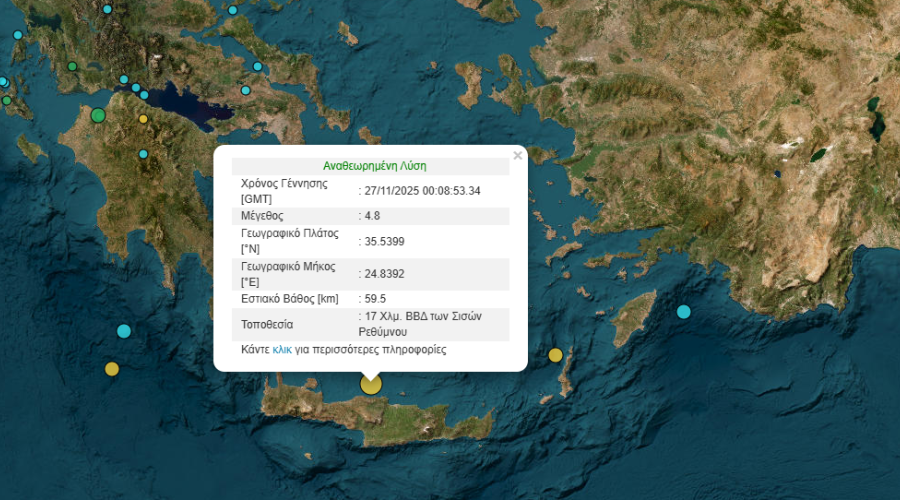
Task: Select the cyan marker in sea east of Rhodes
Action: tap(684, 312)
